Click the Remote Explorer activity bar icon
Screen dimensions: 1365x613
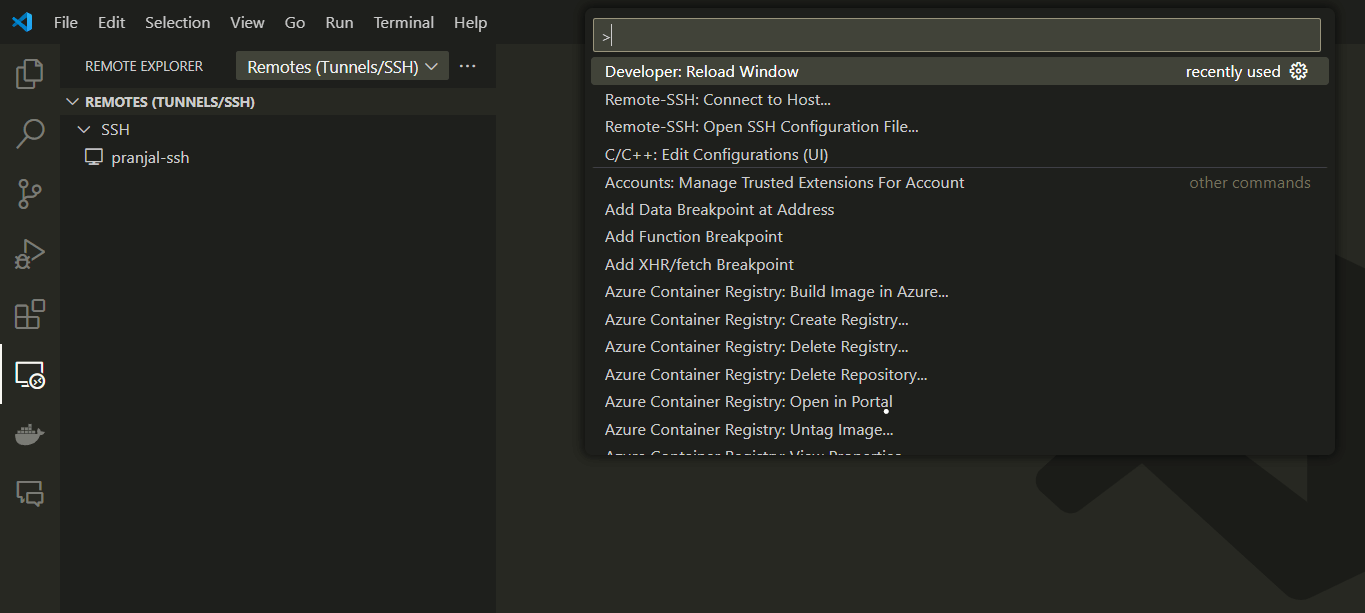[x=30, y=375]
